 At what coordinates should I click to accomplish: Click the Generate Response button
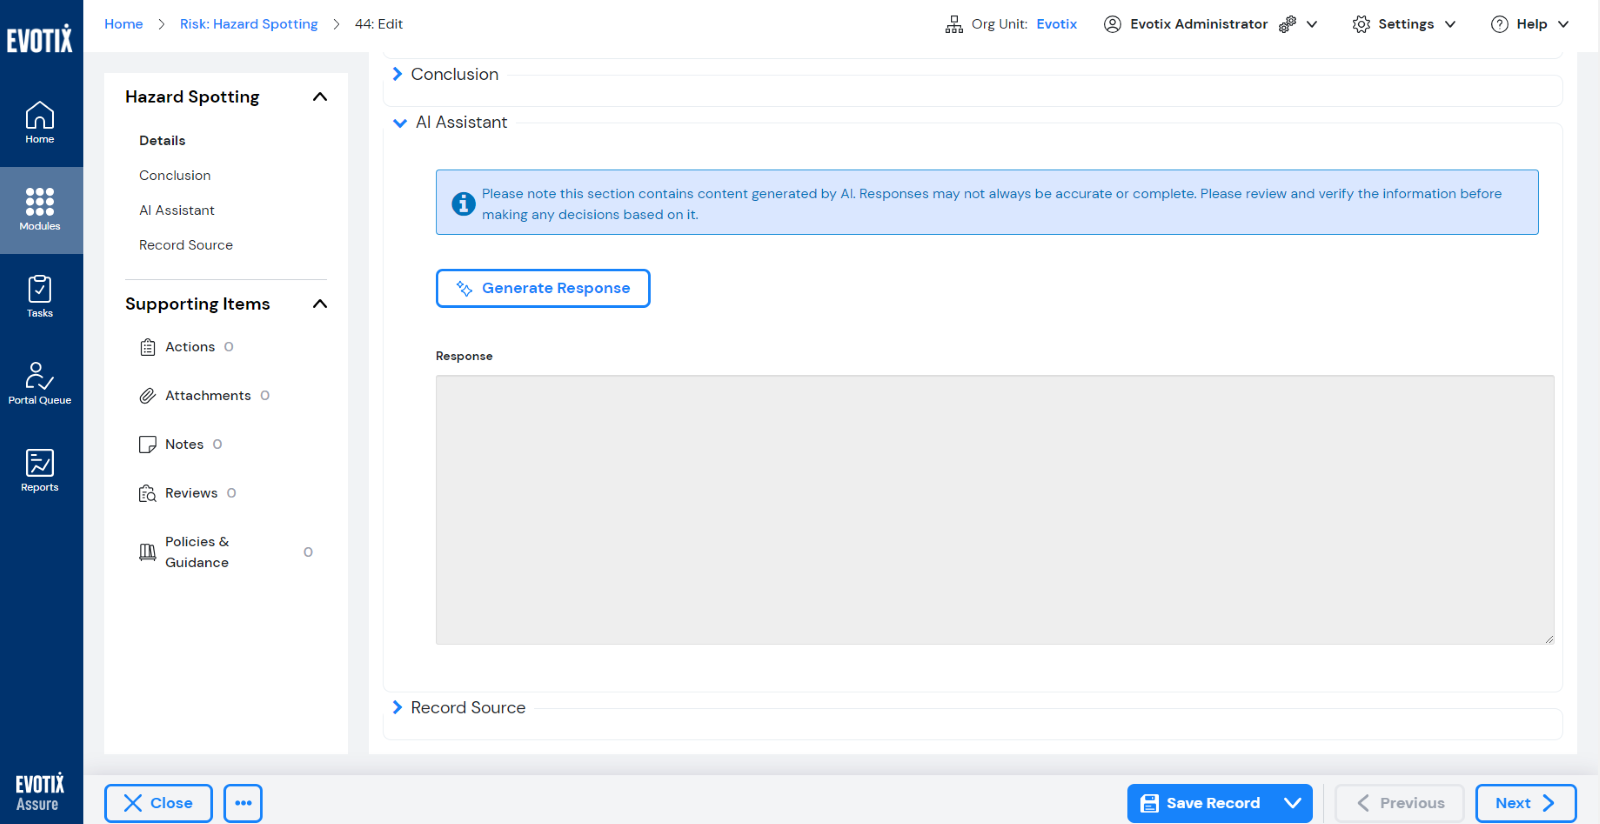tap(543, 288)
